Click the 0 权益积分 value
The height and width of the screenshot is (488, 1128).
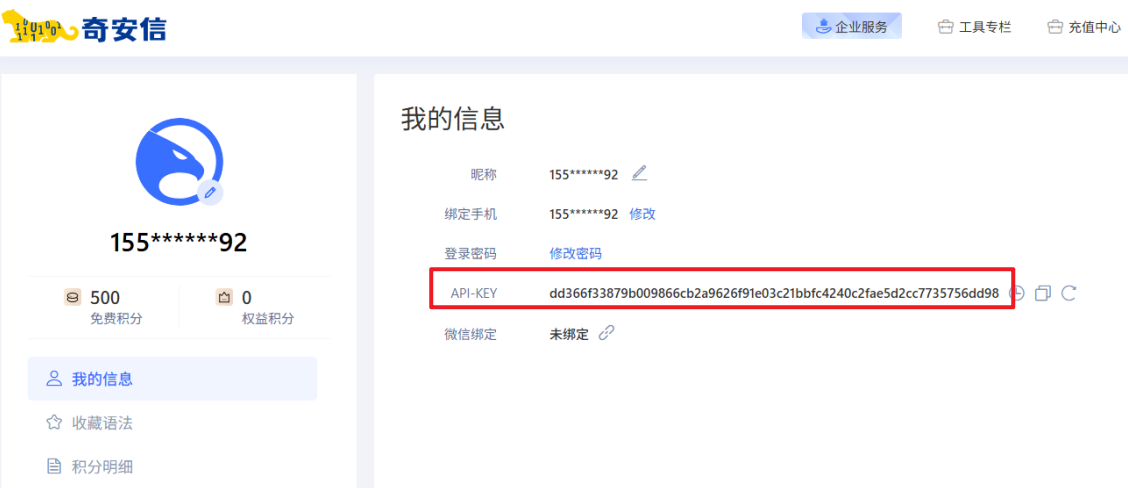pos(247,297)
